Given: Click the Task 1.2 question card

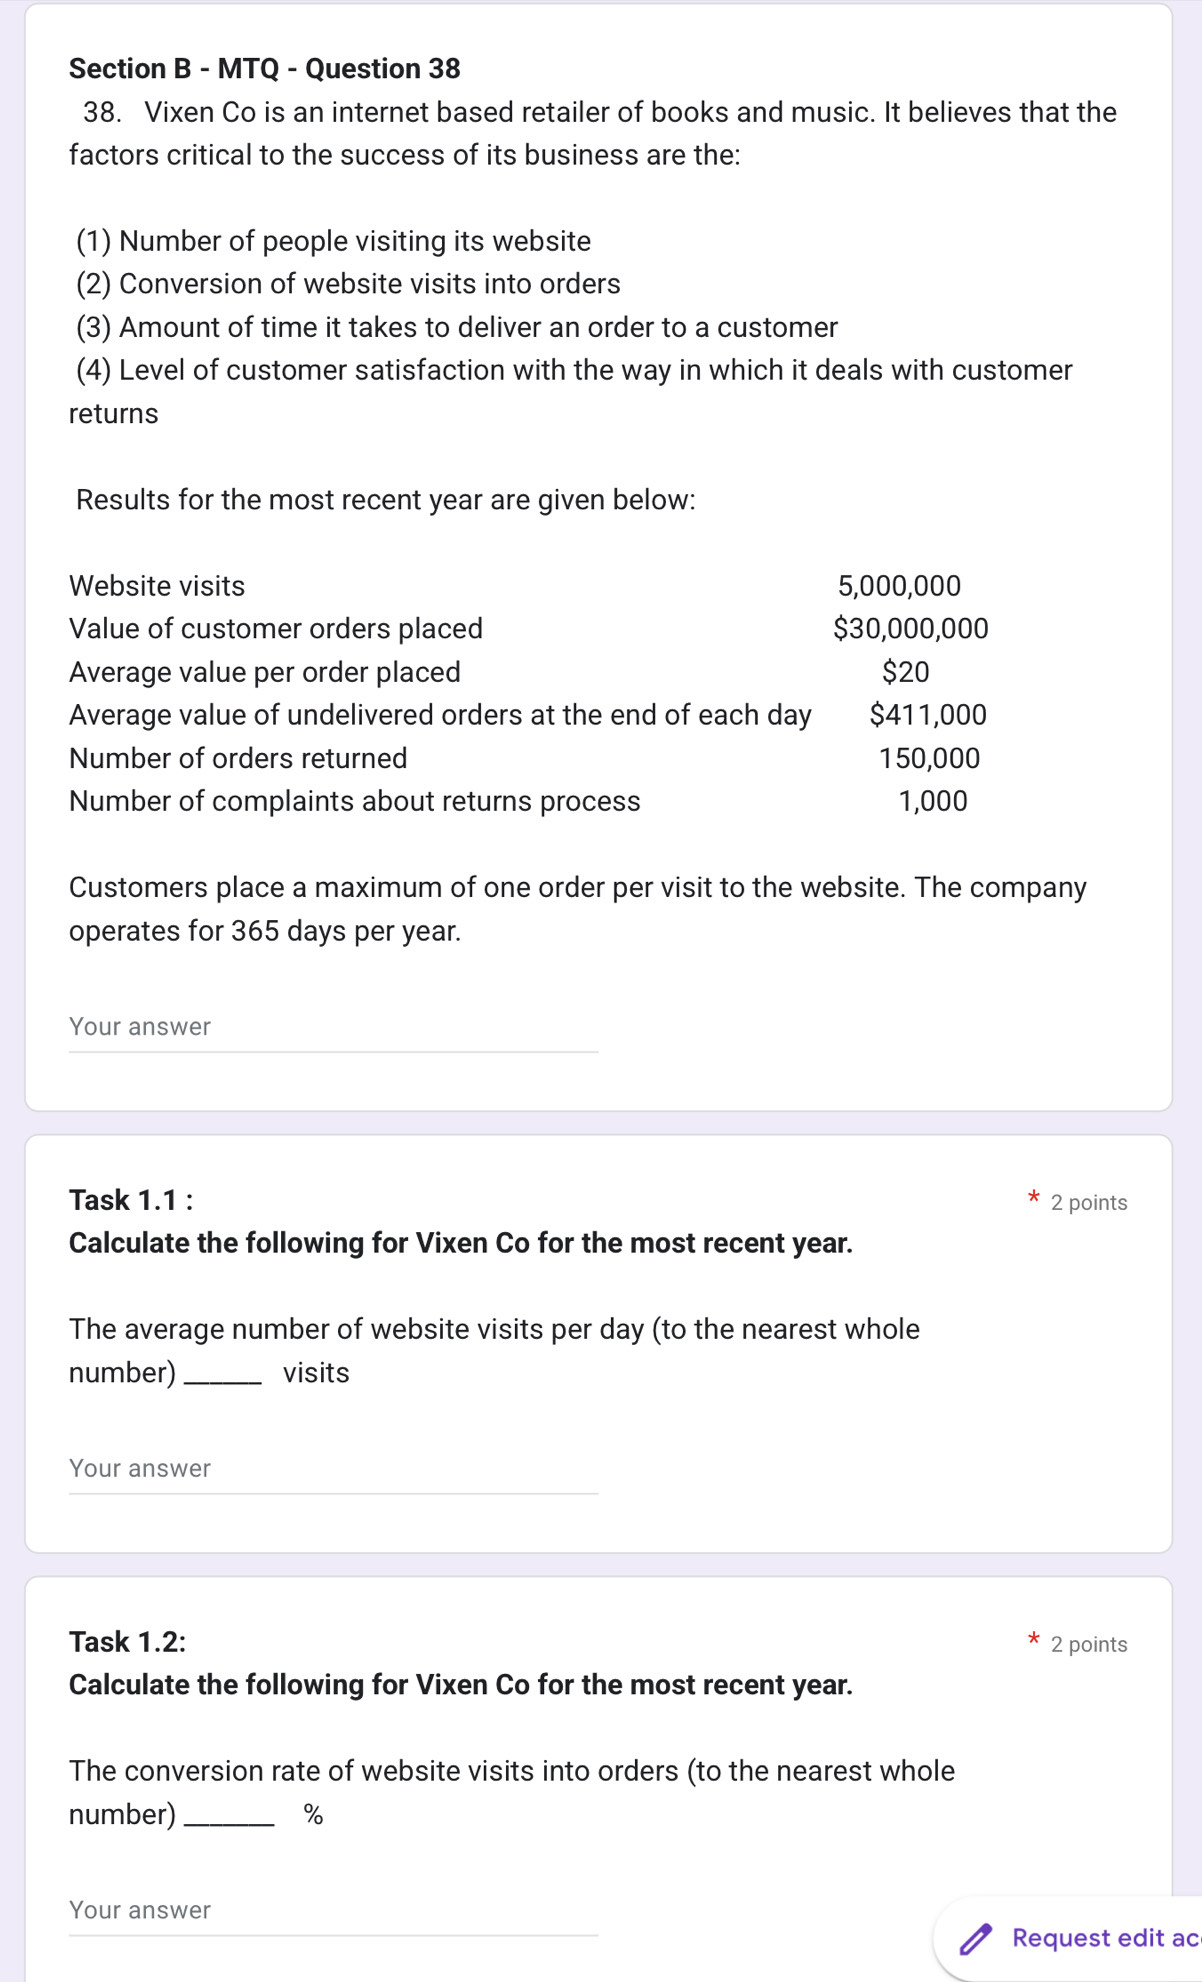Looking at the screenshot, I should [x=600, y=1780].
